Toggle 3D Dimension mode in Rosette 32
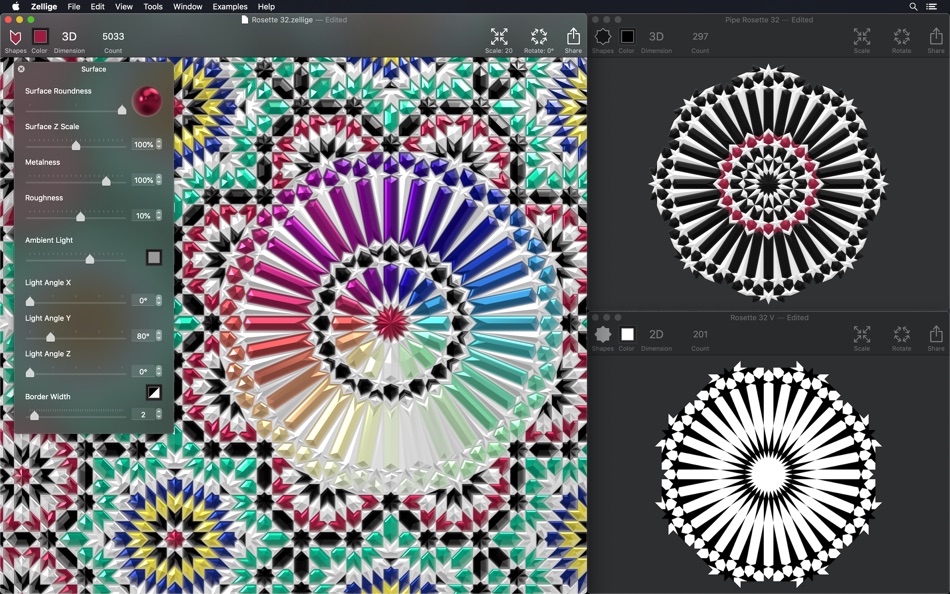This screenshot has height=594, width=950. [69, 37]
